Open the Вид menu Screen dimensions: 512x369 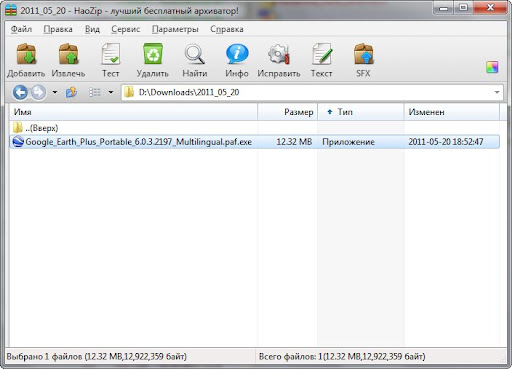click(x=92, y=29)
